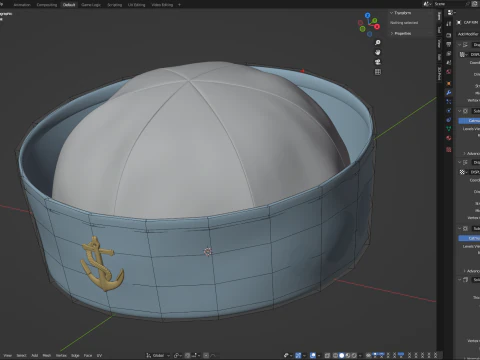The image size is (480, 360).
Task: Open the Active Tool settings tab
Action: [449, 23]
